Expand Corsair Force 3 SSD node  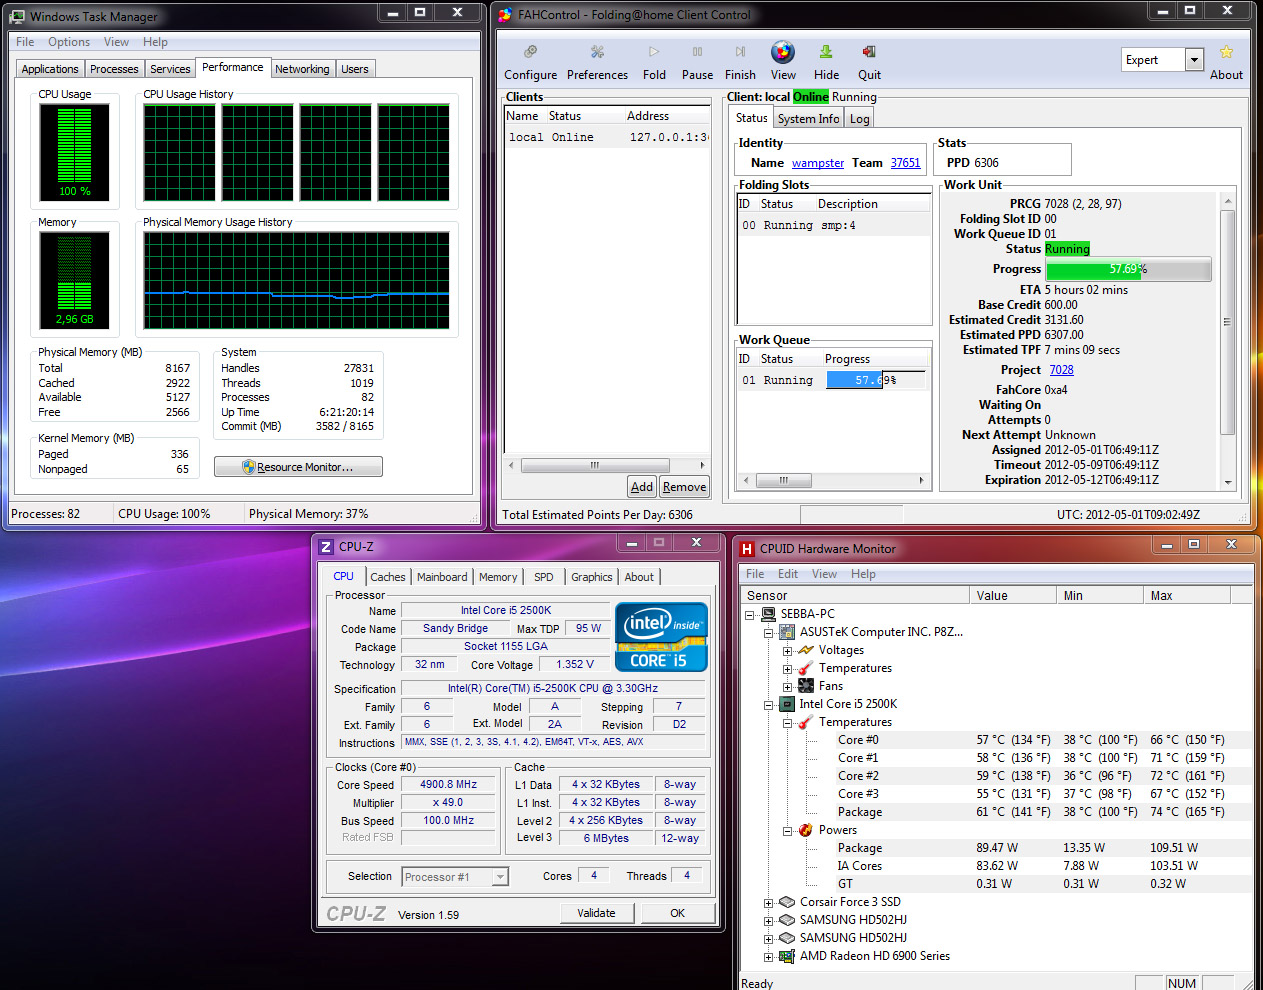click(768, 903)
